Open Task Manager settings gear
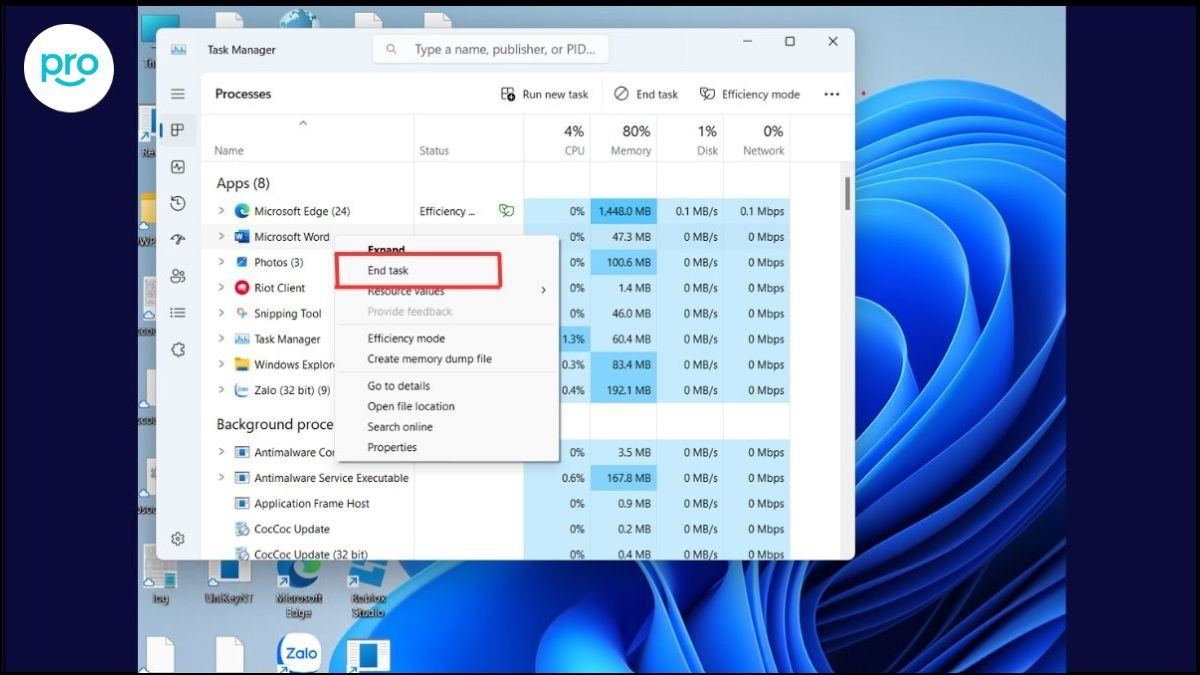 pos(178,539)
